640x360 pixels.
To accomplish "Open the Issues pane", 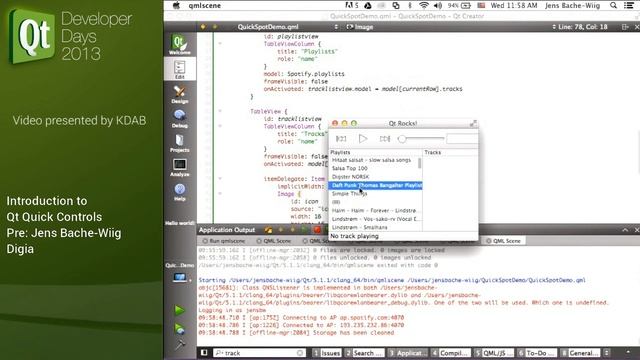I will click(x=327, y=353).
